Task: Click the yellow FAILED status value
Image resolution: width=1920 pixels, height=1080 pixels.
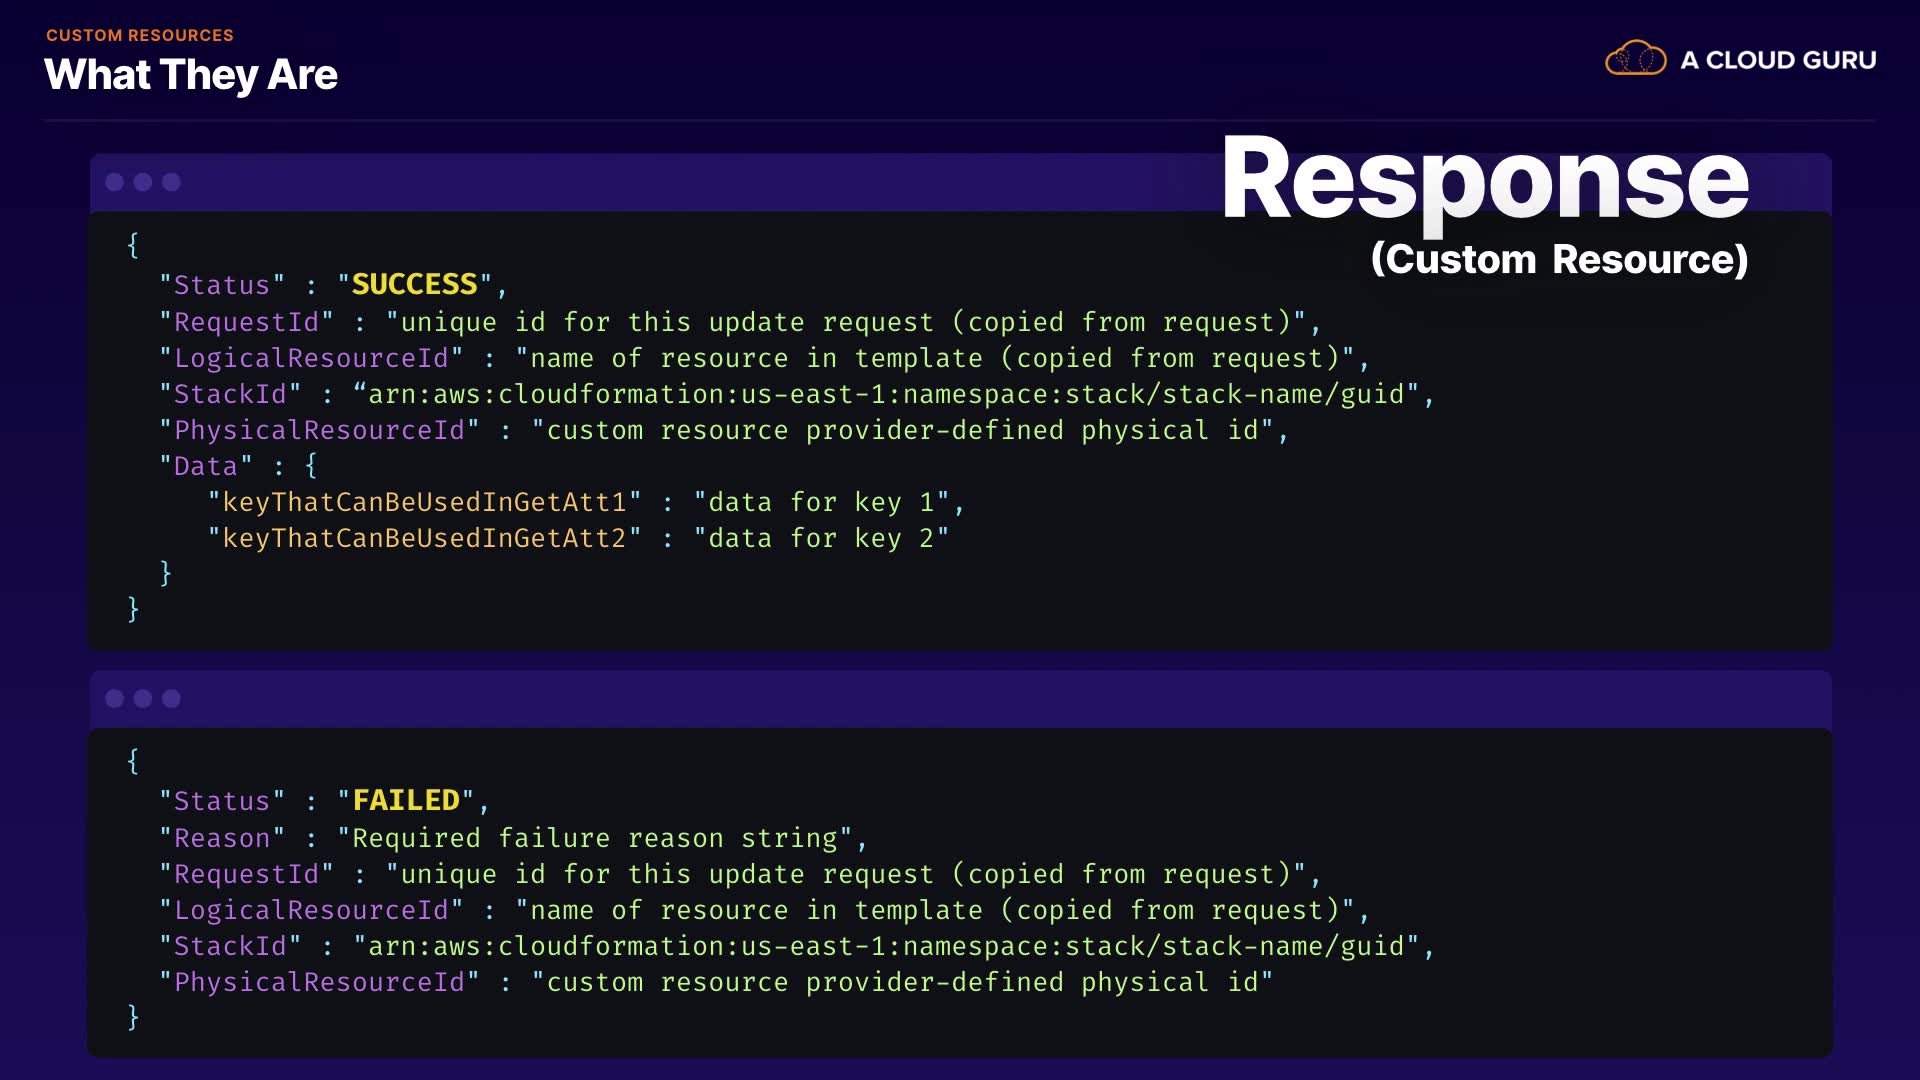Action: [x=406, y=801]
